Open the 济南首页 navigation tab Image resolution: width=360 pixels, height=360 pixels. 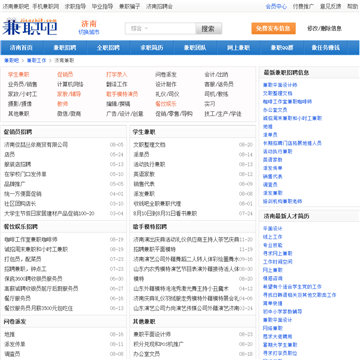(21, 48)
